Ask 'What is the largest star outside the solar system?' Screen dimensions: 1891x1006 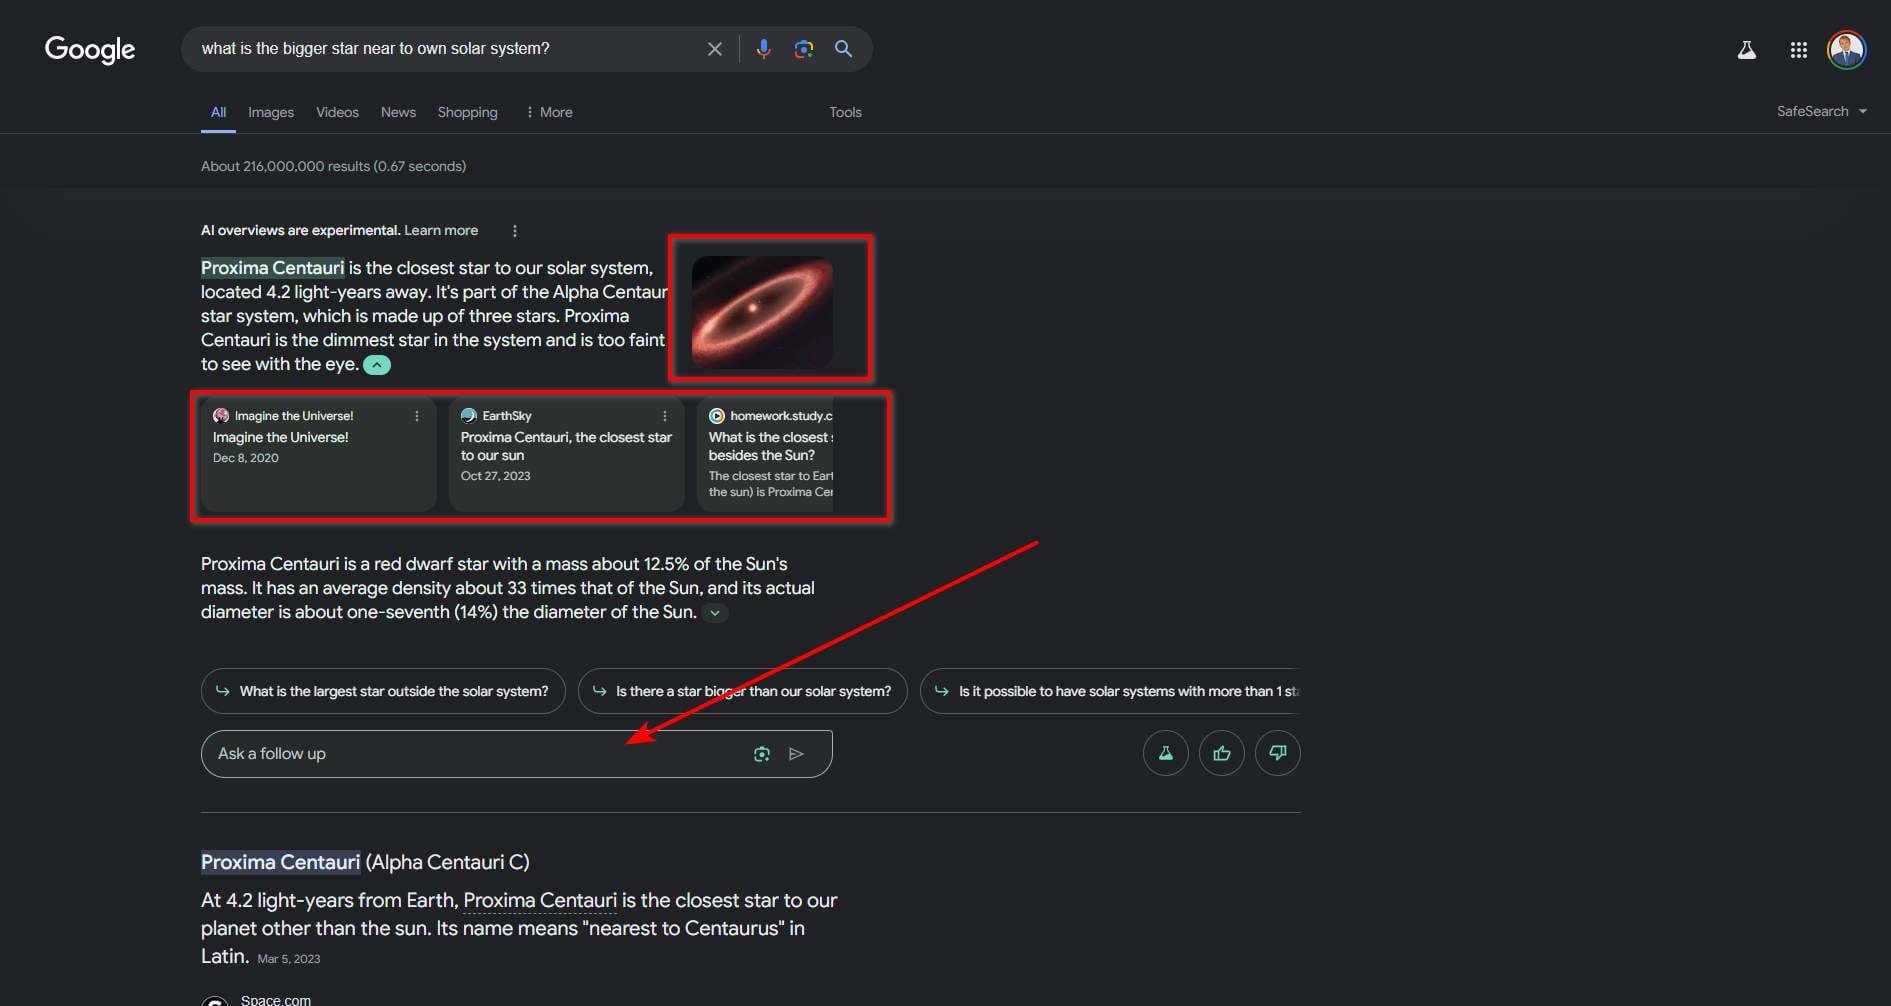(x=383, y=691)
